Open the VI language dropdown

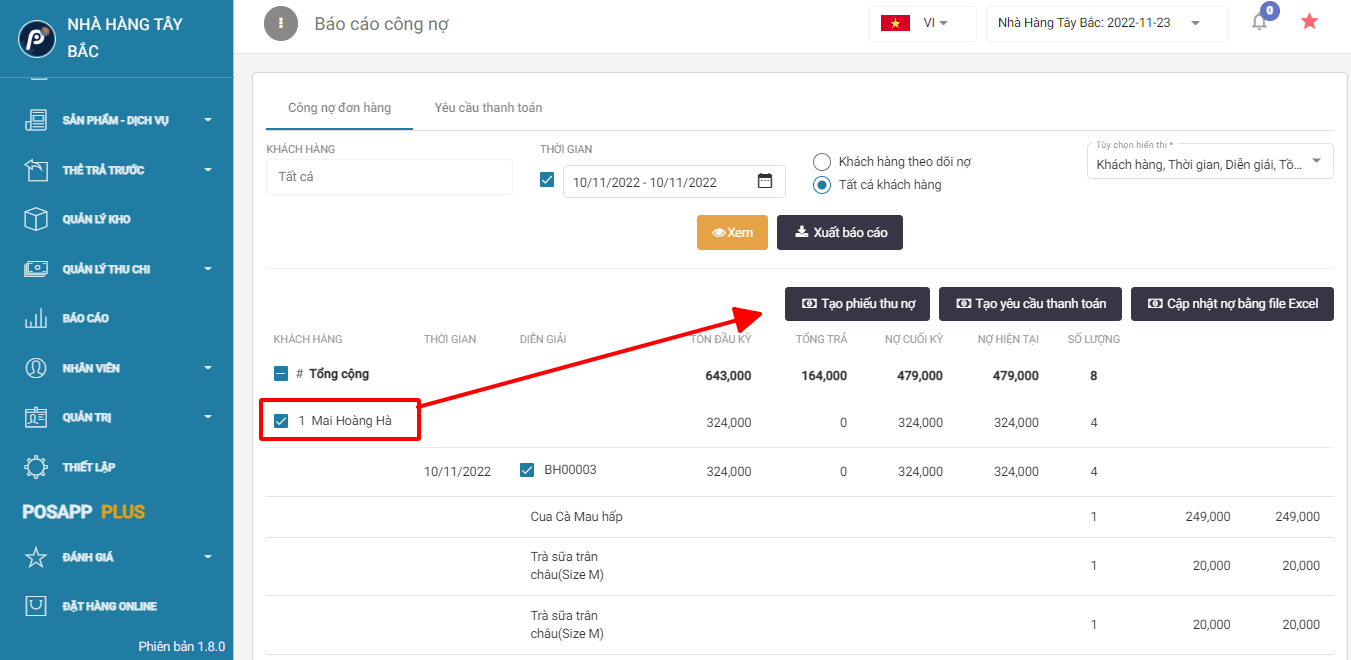pyautogui.click(x=922, y=23)
